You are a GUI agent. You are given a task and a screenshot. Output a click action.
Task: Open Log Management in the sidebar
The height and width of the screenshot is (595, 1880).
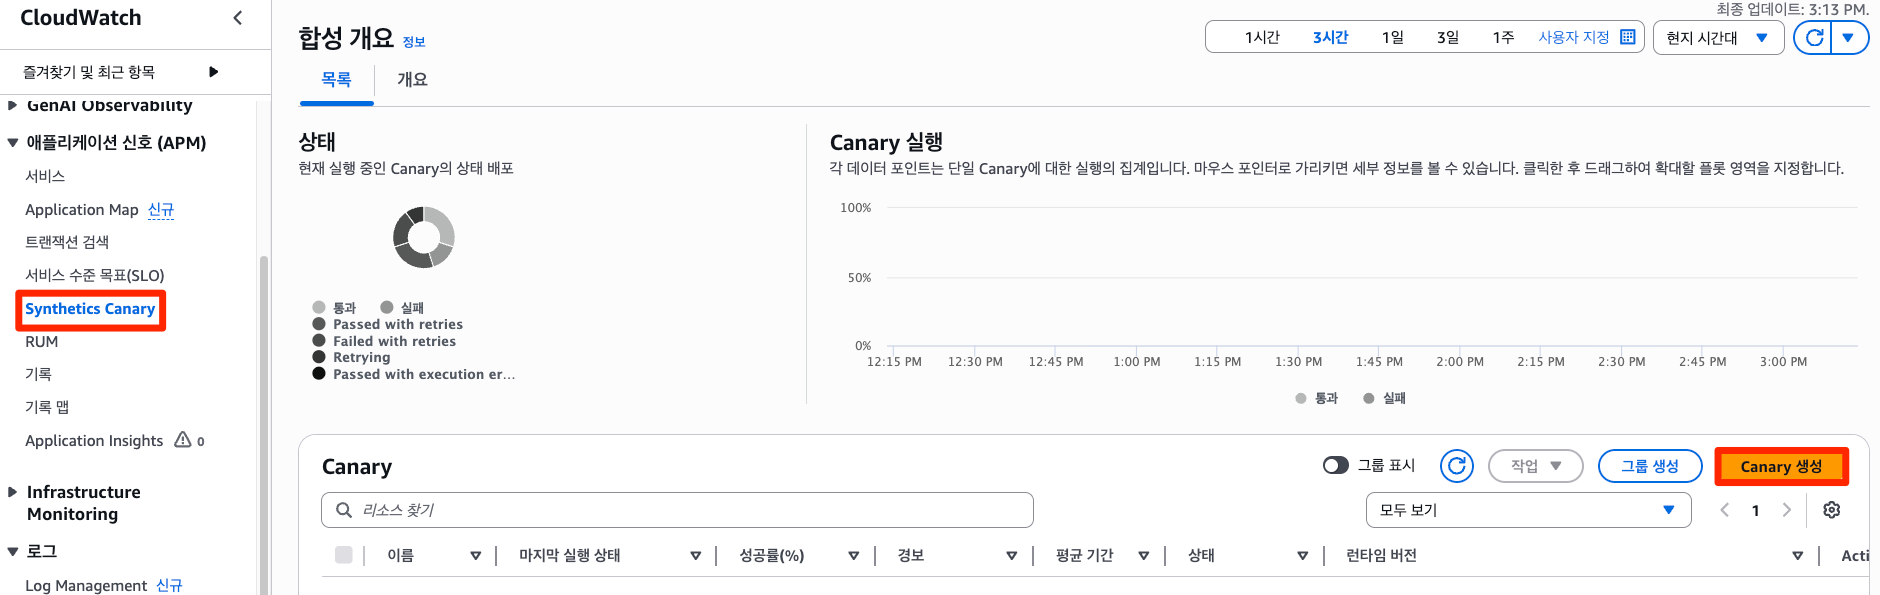[x=86, y=585]
